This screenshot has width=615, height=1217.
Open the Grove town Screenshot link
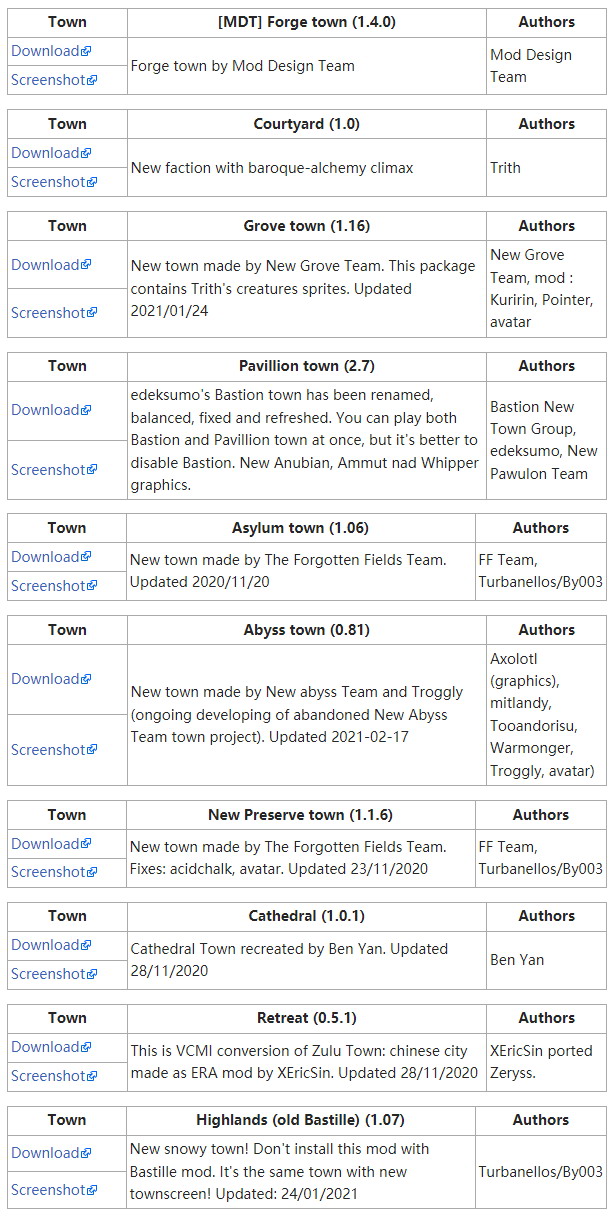48,312
